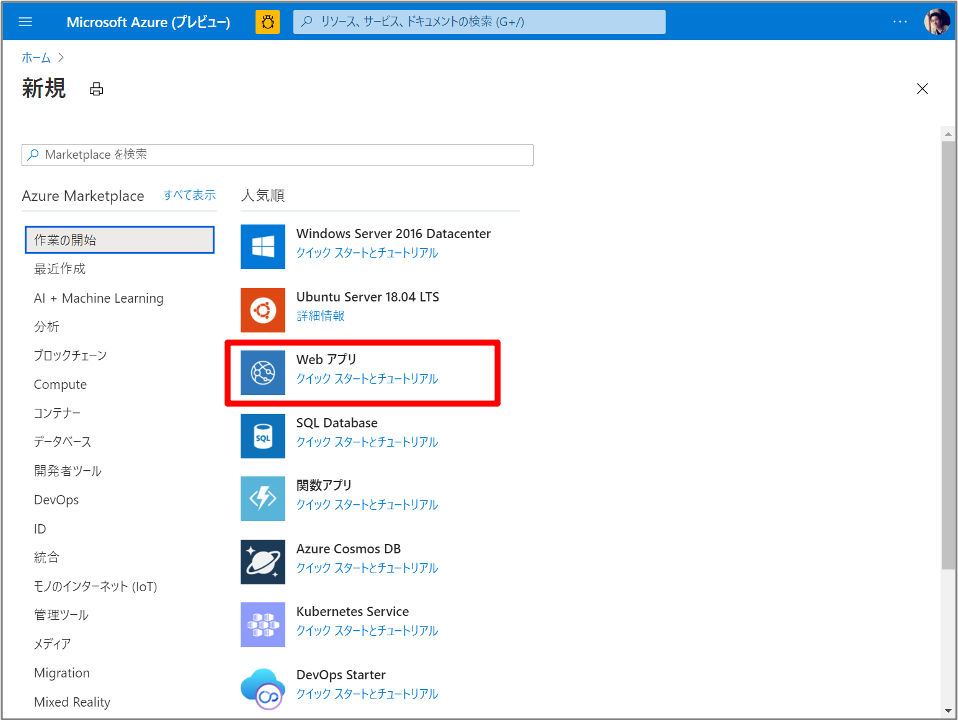958x720 pixels.
Task: Click the SQL Database icon
Action: 263,436
